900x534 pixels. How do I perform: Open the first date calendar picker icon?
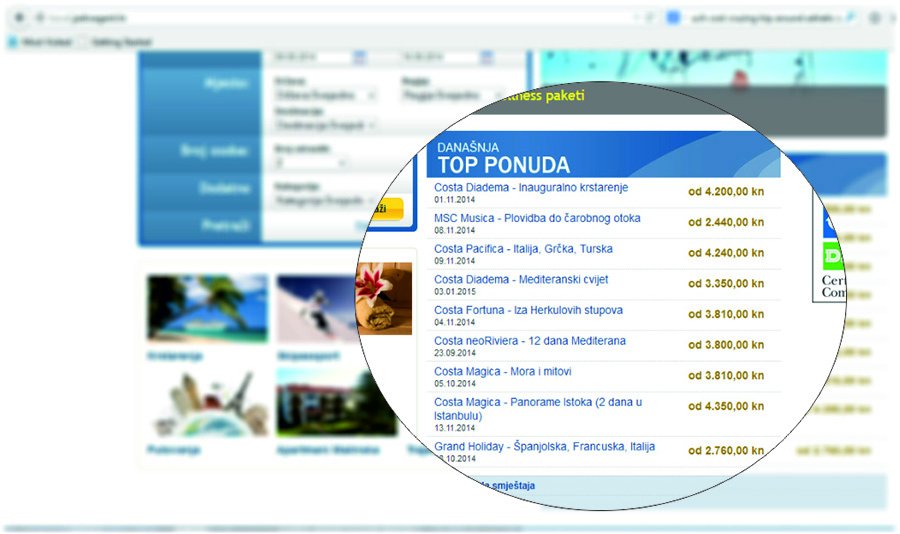pos(360,57)
